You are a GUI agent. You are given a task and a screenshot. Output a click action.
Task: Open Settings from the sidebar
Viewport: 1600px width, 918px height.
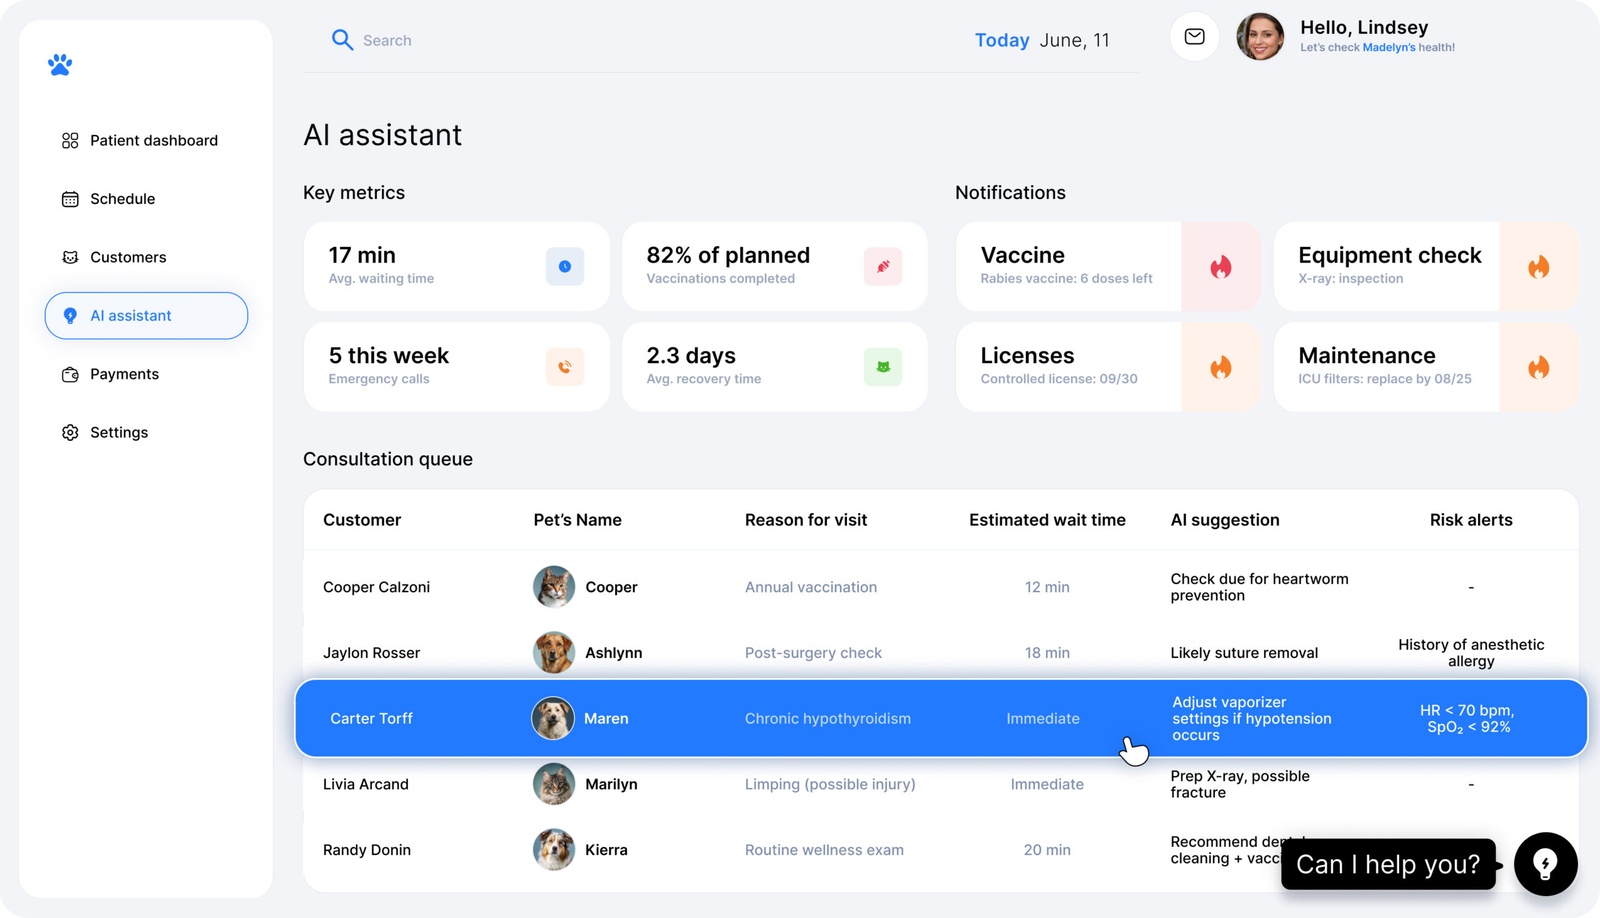pos(119,432)
